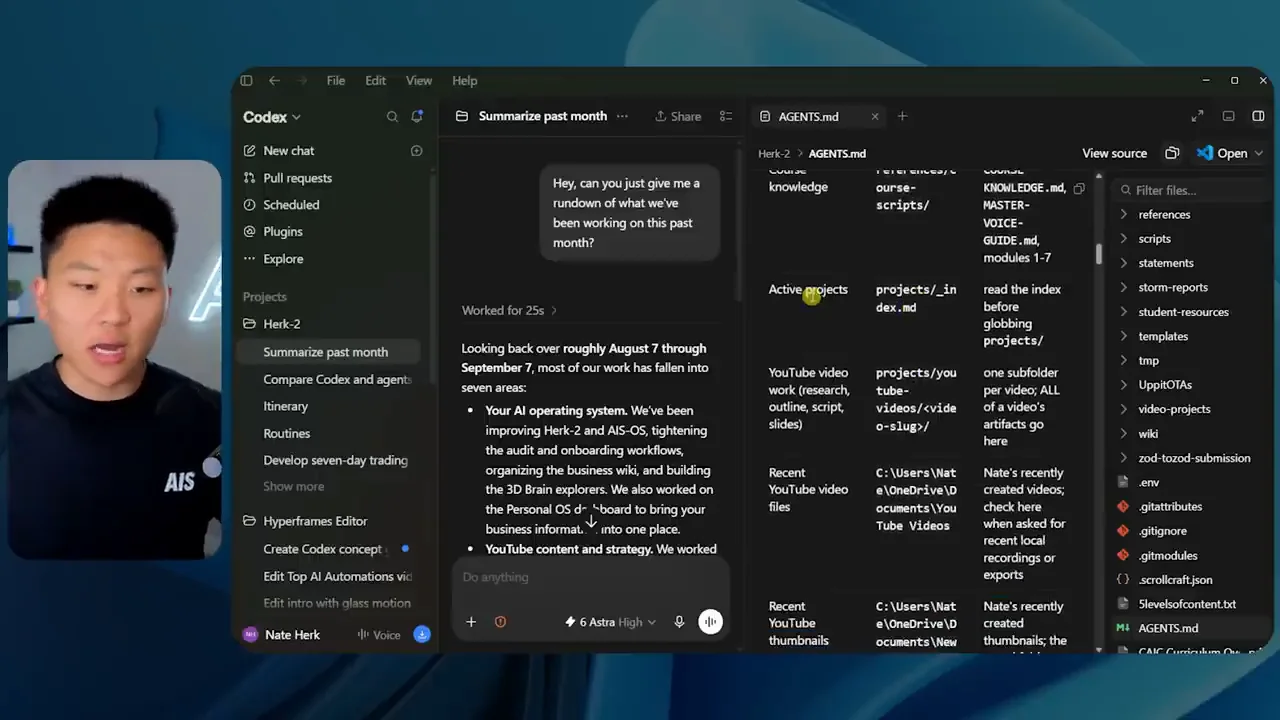Start dictation with the microphone icon
The image size is (1280, 720).
tap(679, 622)
